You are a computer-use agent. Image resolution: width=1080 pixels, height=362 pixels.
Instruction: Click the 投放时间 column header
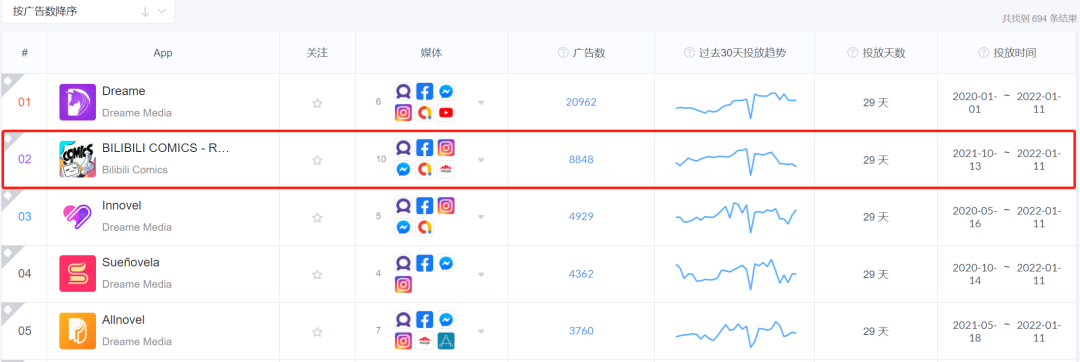[x=1015, y=53]
